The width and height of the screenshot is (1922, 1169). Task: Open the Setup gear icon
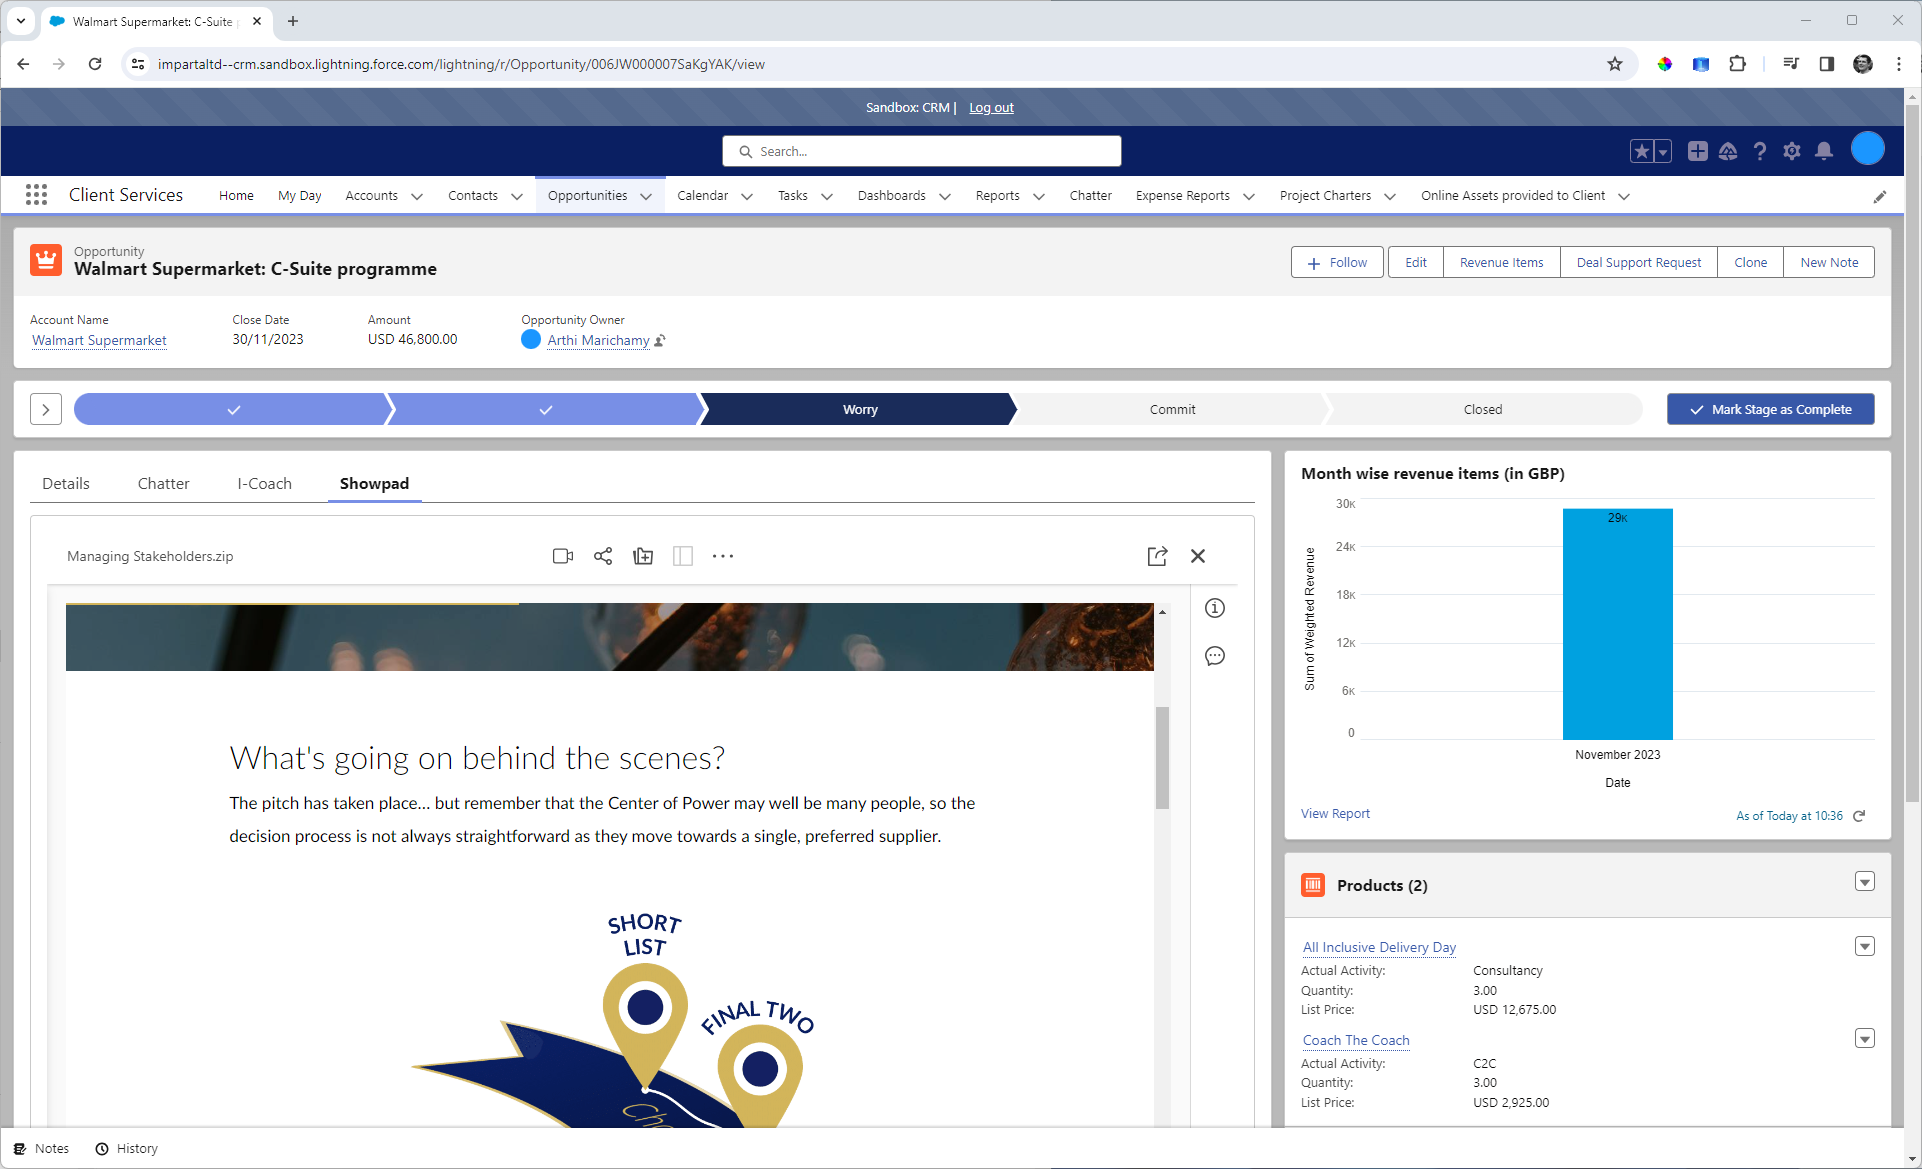[1791, 151]
